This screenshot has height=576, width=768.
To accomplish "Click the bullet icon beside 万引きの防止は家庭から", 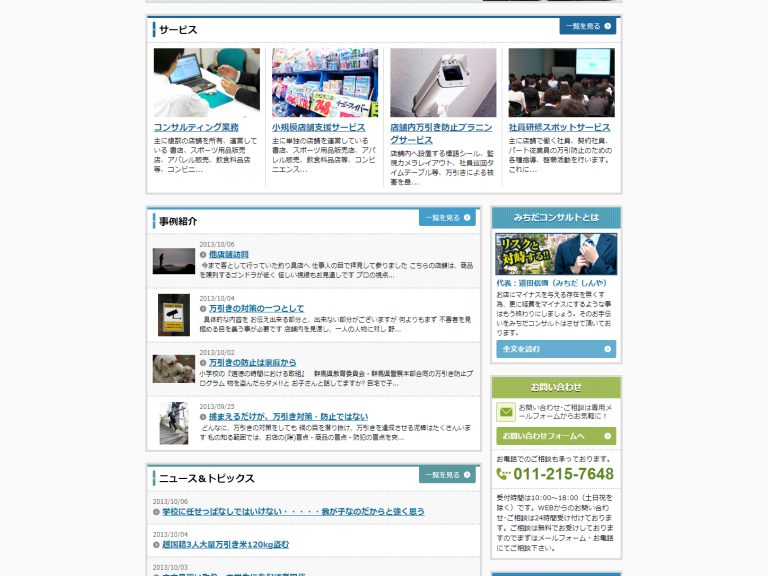I will coord(203,362).
